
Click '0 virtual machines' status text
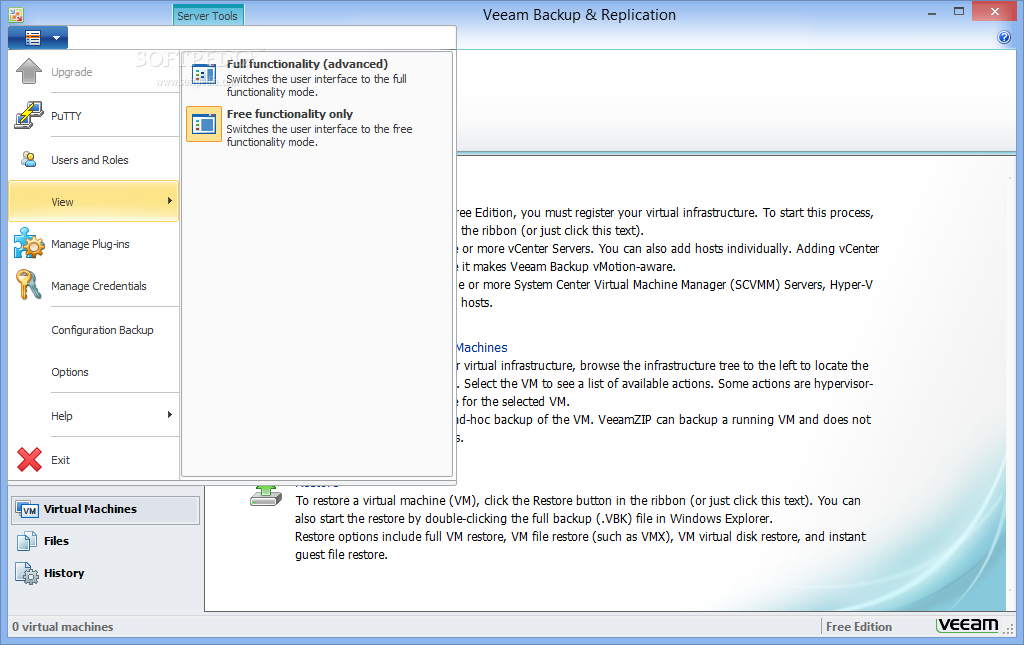coord(63,627)
